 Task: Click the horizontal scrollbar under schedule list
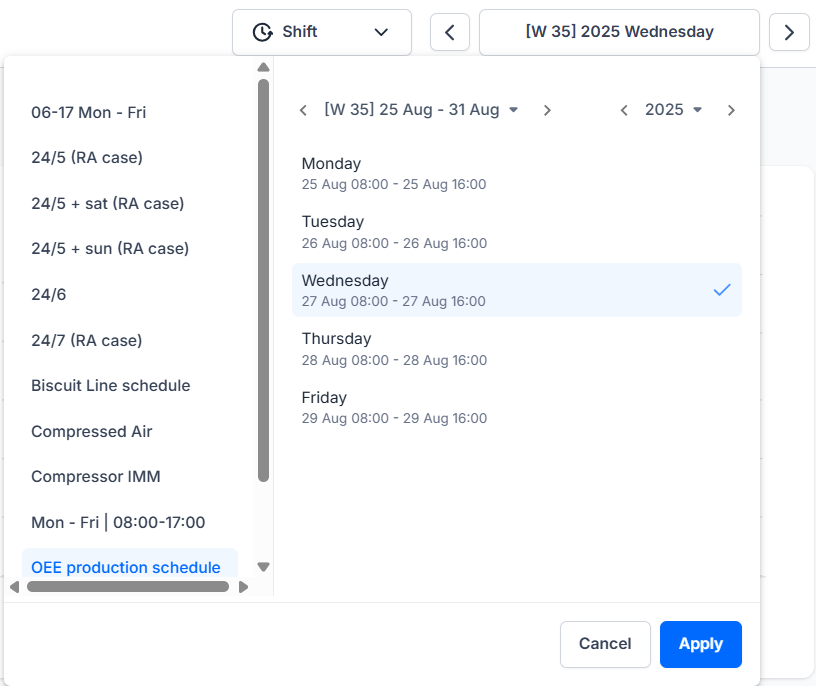(128, 587)
